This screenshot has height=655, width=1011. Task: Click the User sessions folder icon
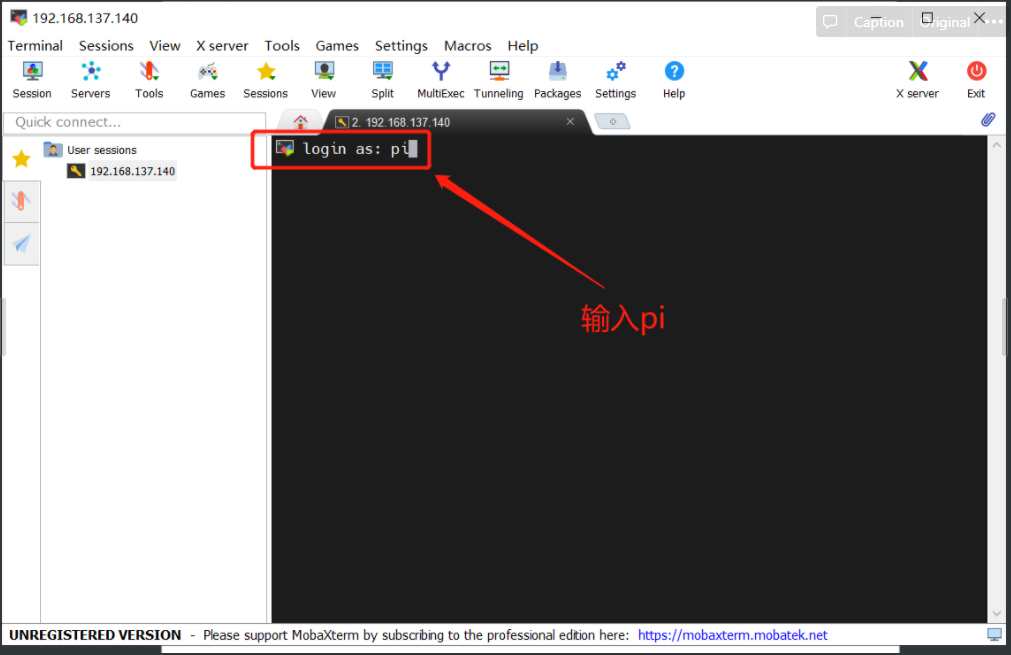(53, 150)
